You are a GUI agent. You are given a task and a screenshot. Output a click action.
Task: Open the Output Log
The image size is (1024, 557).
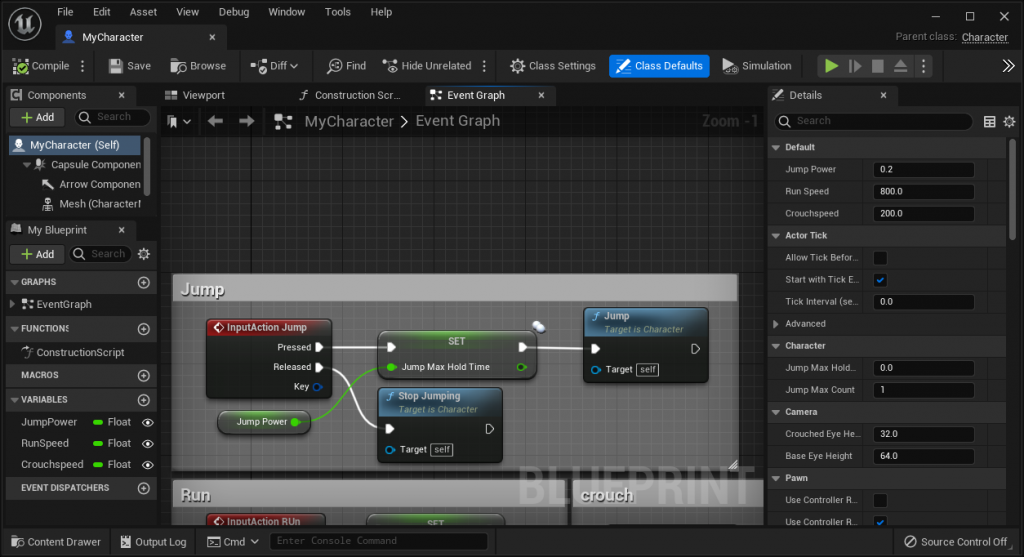click(153, 542)
